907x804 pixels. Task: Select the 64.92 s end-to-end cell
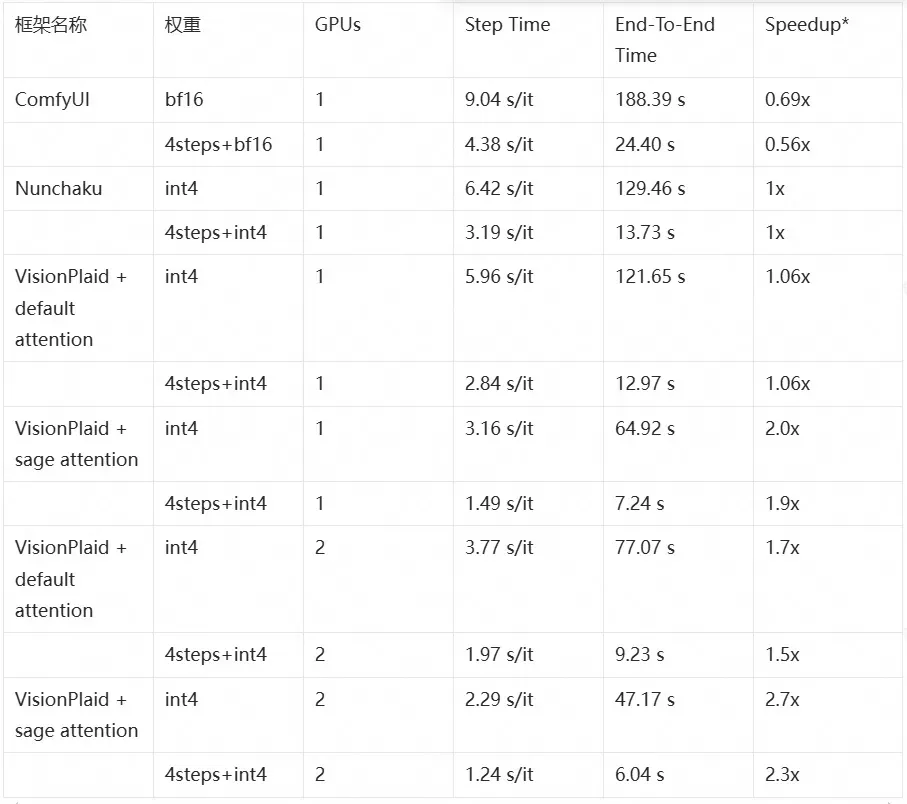click(645, 428)
